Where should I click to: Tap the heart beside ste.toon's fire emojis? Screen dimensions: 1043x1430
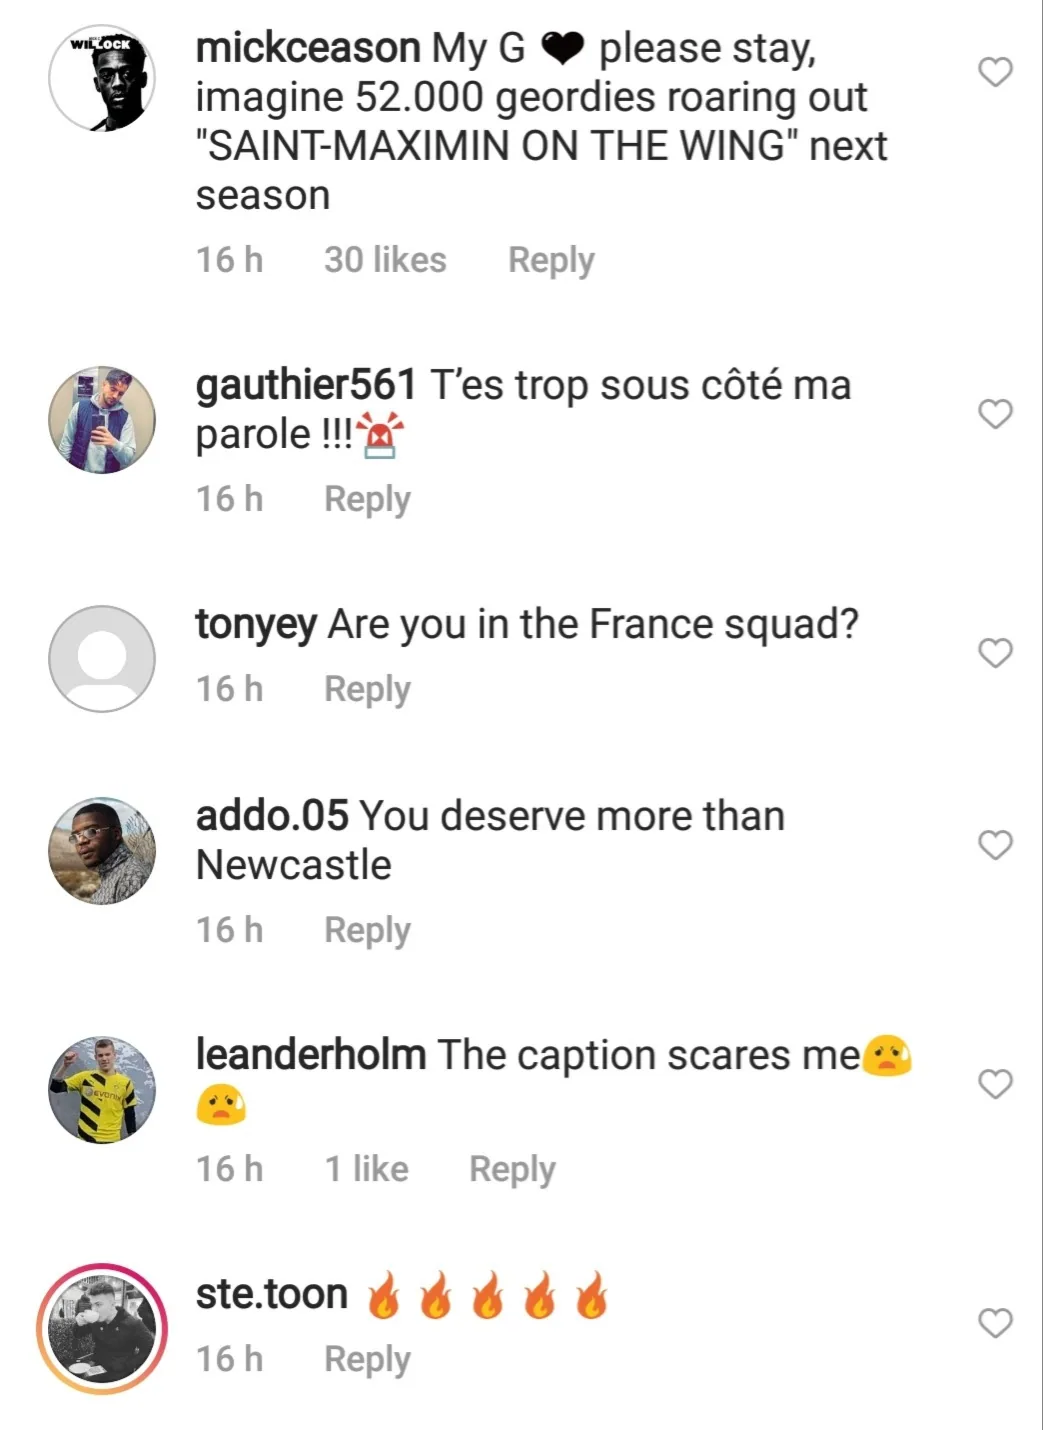click(995, 1323)
